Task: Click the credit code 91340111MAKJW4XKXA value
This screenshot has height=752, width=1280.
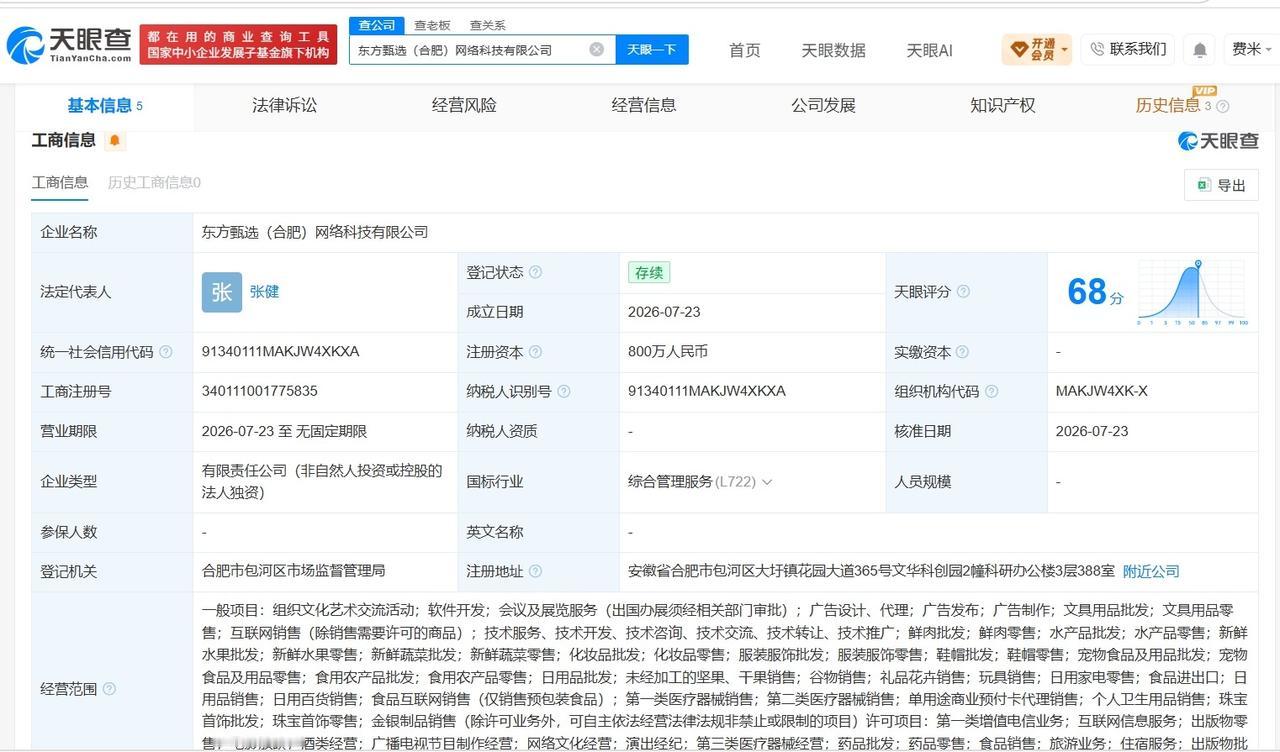Action: pos(280,352)
